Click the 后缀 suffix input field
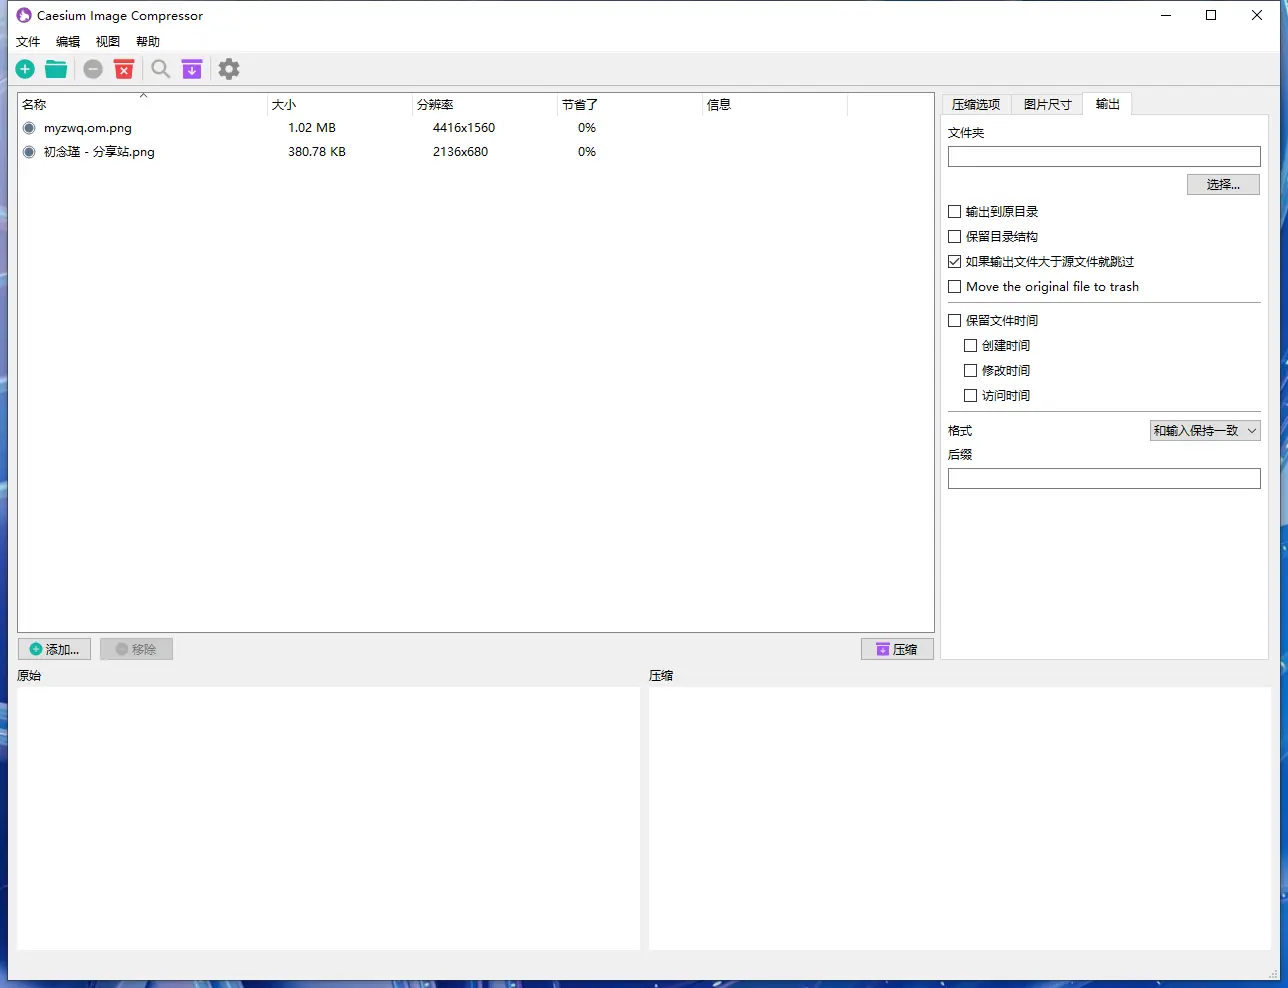 pyautogui.click(x=1104, y=479)
